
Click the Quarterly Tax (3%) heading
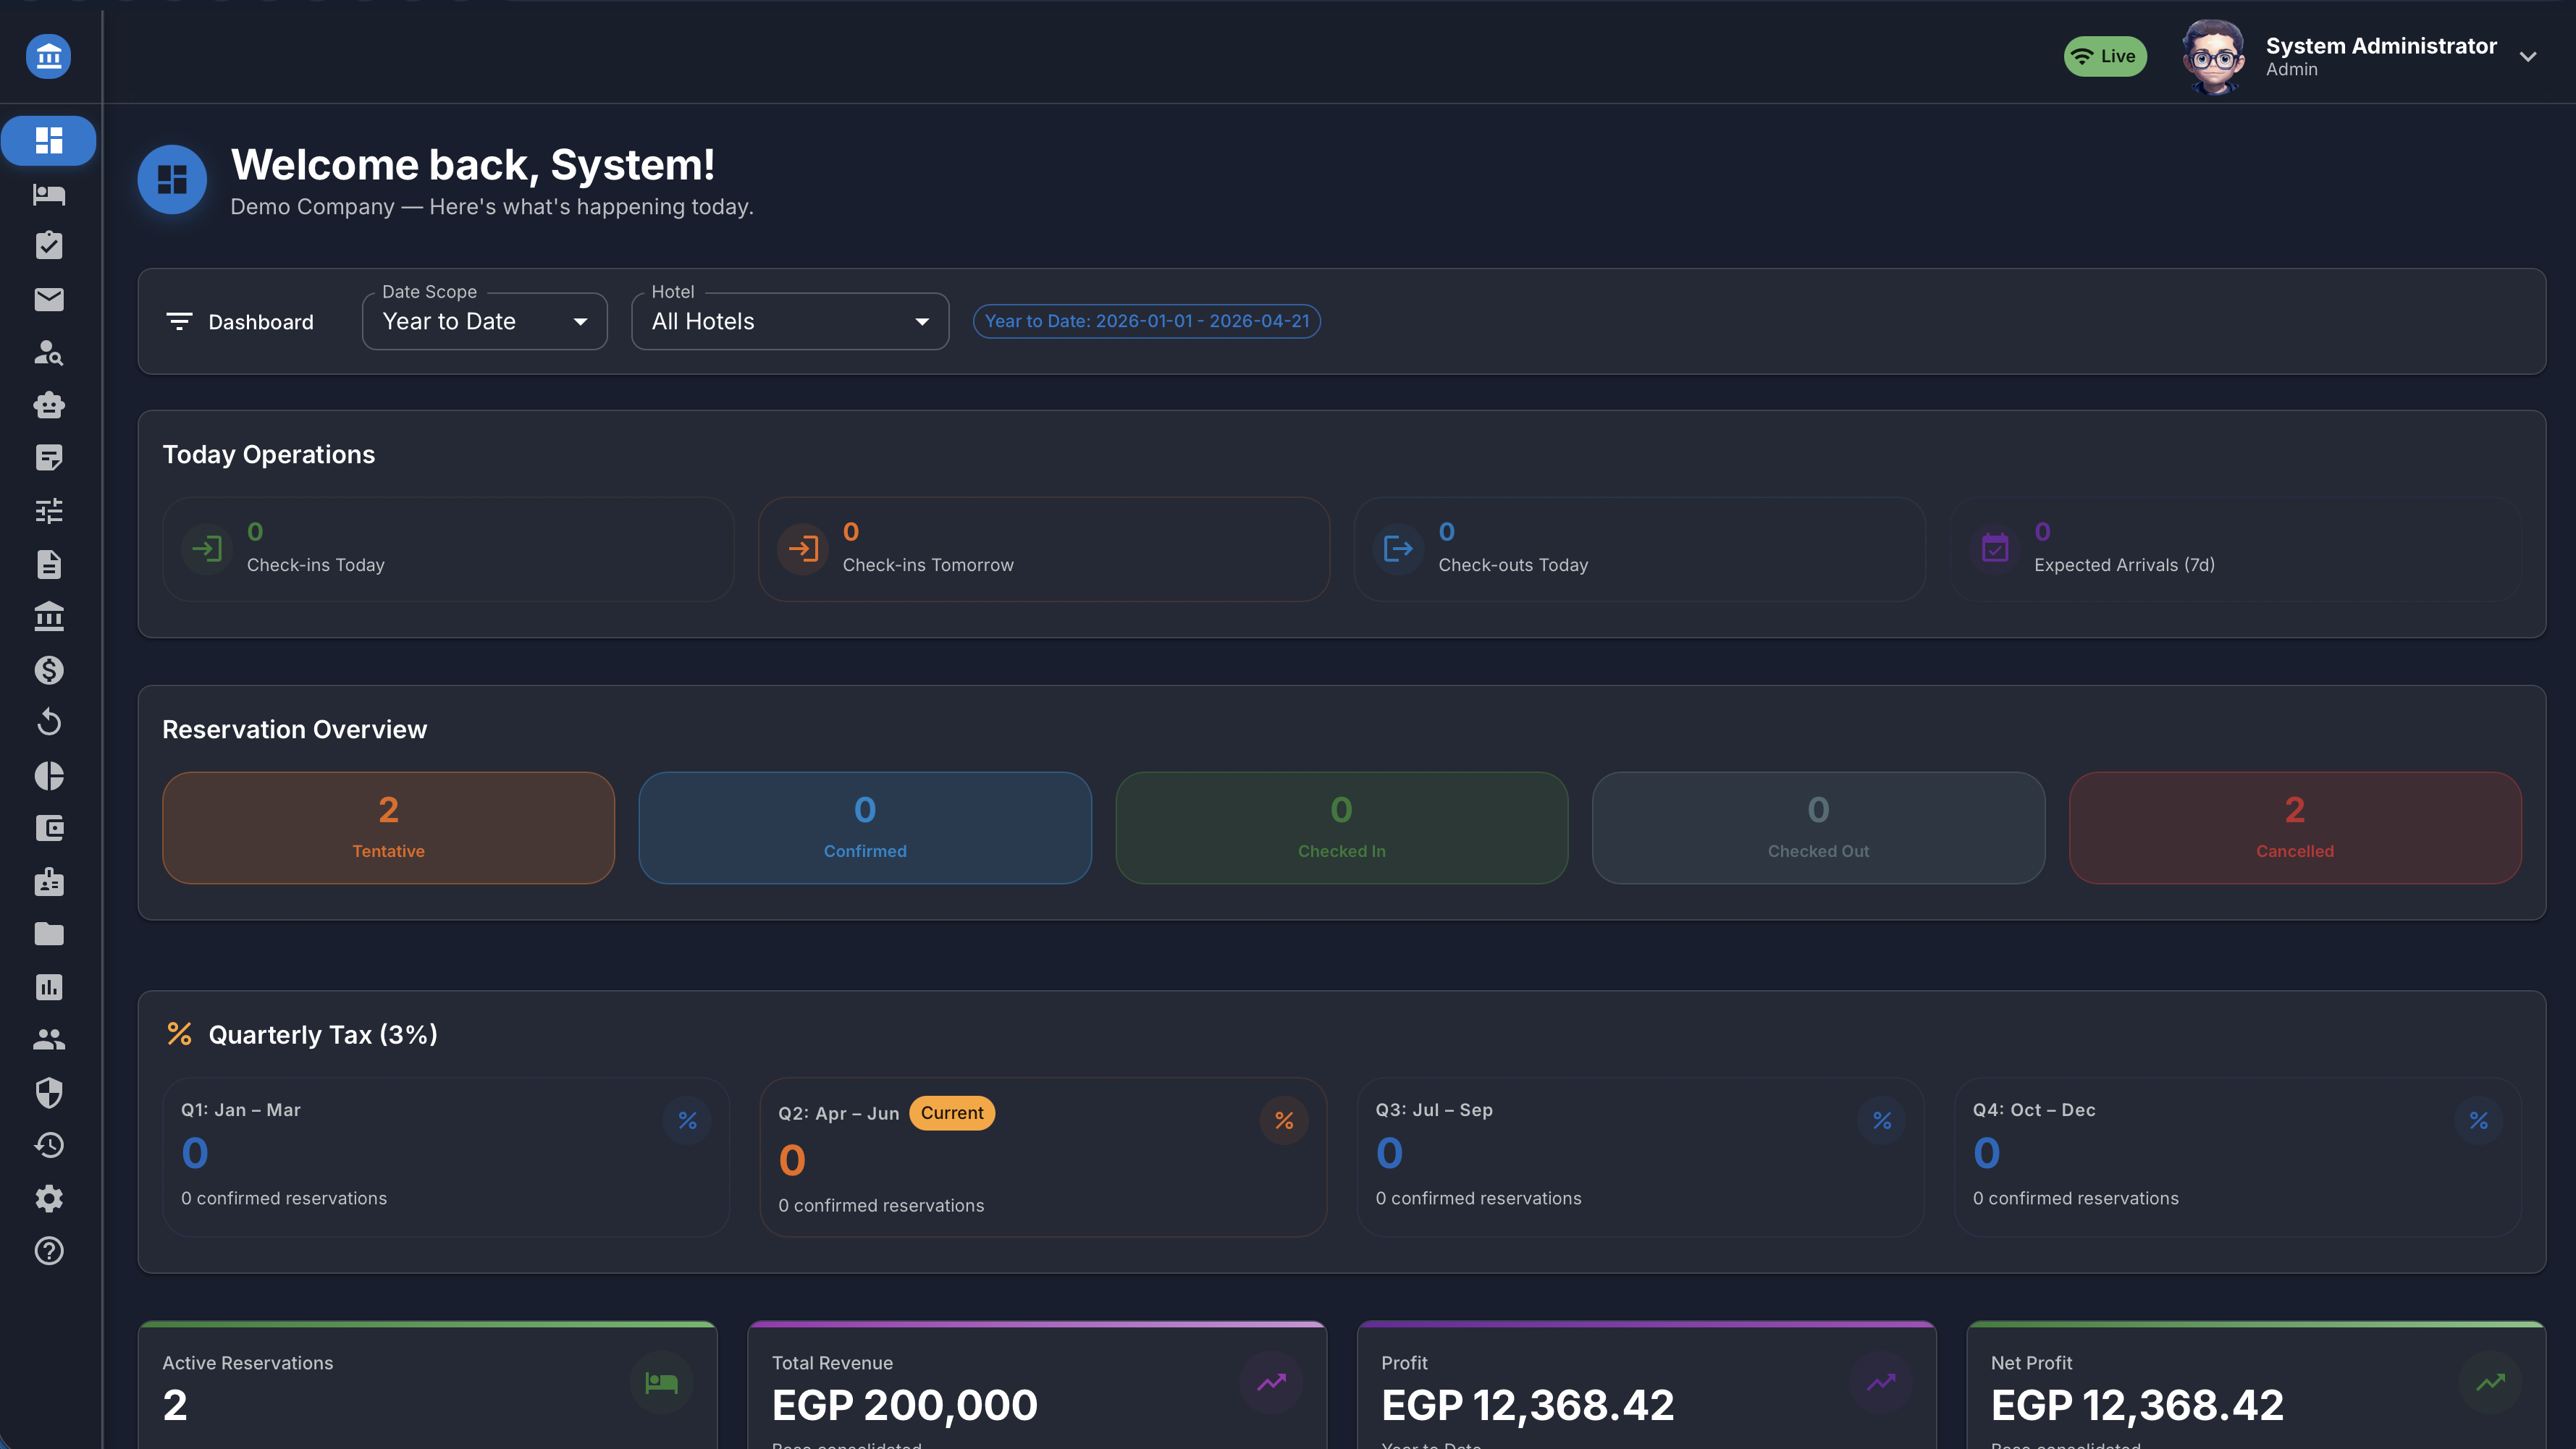coord(322,1034)
